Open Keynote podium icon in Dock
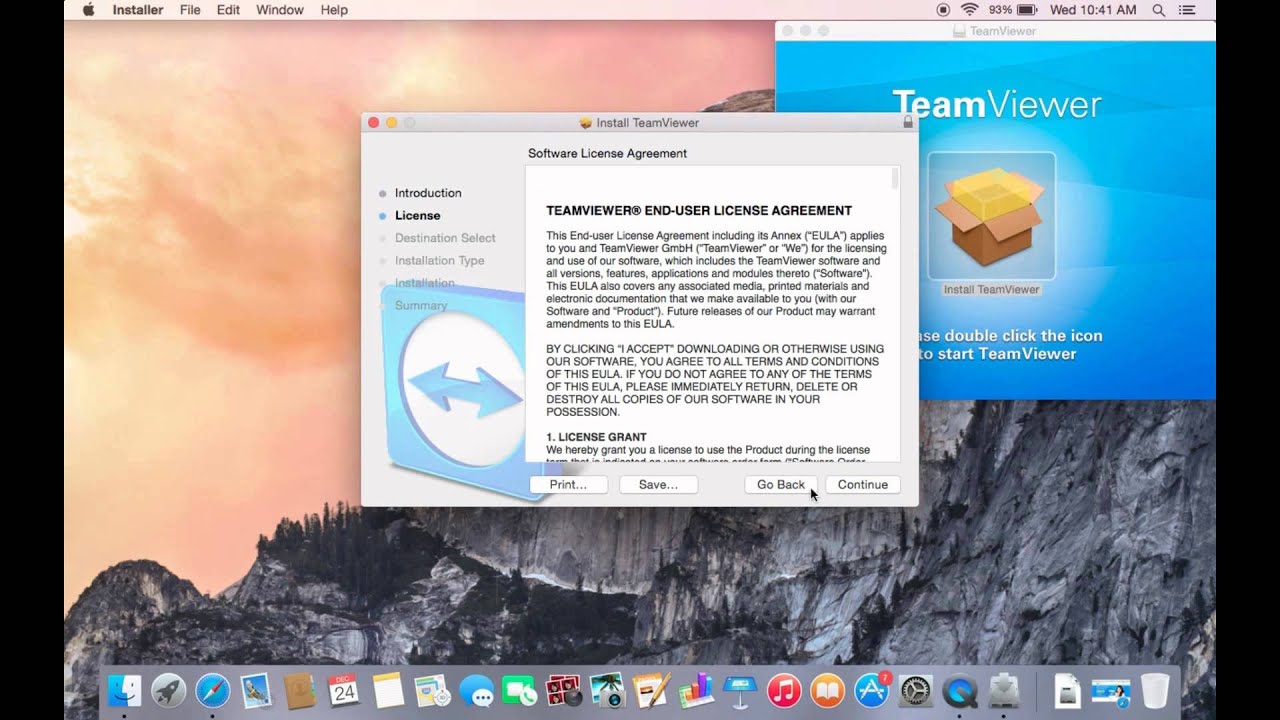The width and height of the screenshot is (1280, 720). click(740, 690)
